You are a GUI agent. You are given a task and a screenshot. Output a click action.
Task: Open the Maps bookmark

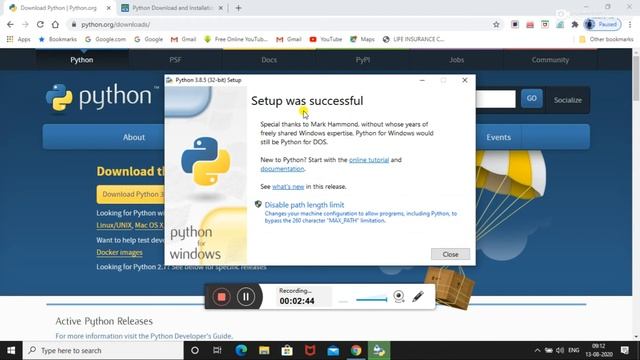[x=362, y=39]
